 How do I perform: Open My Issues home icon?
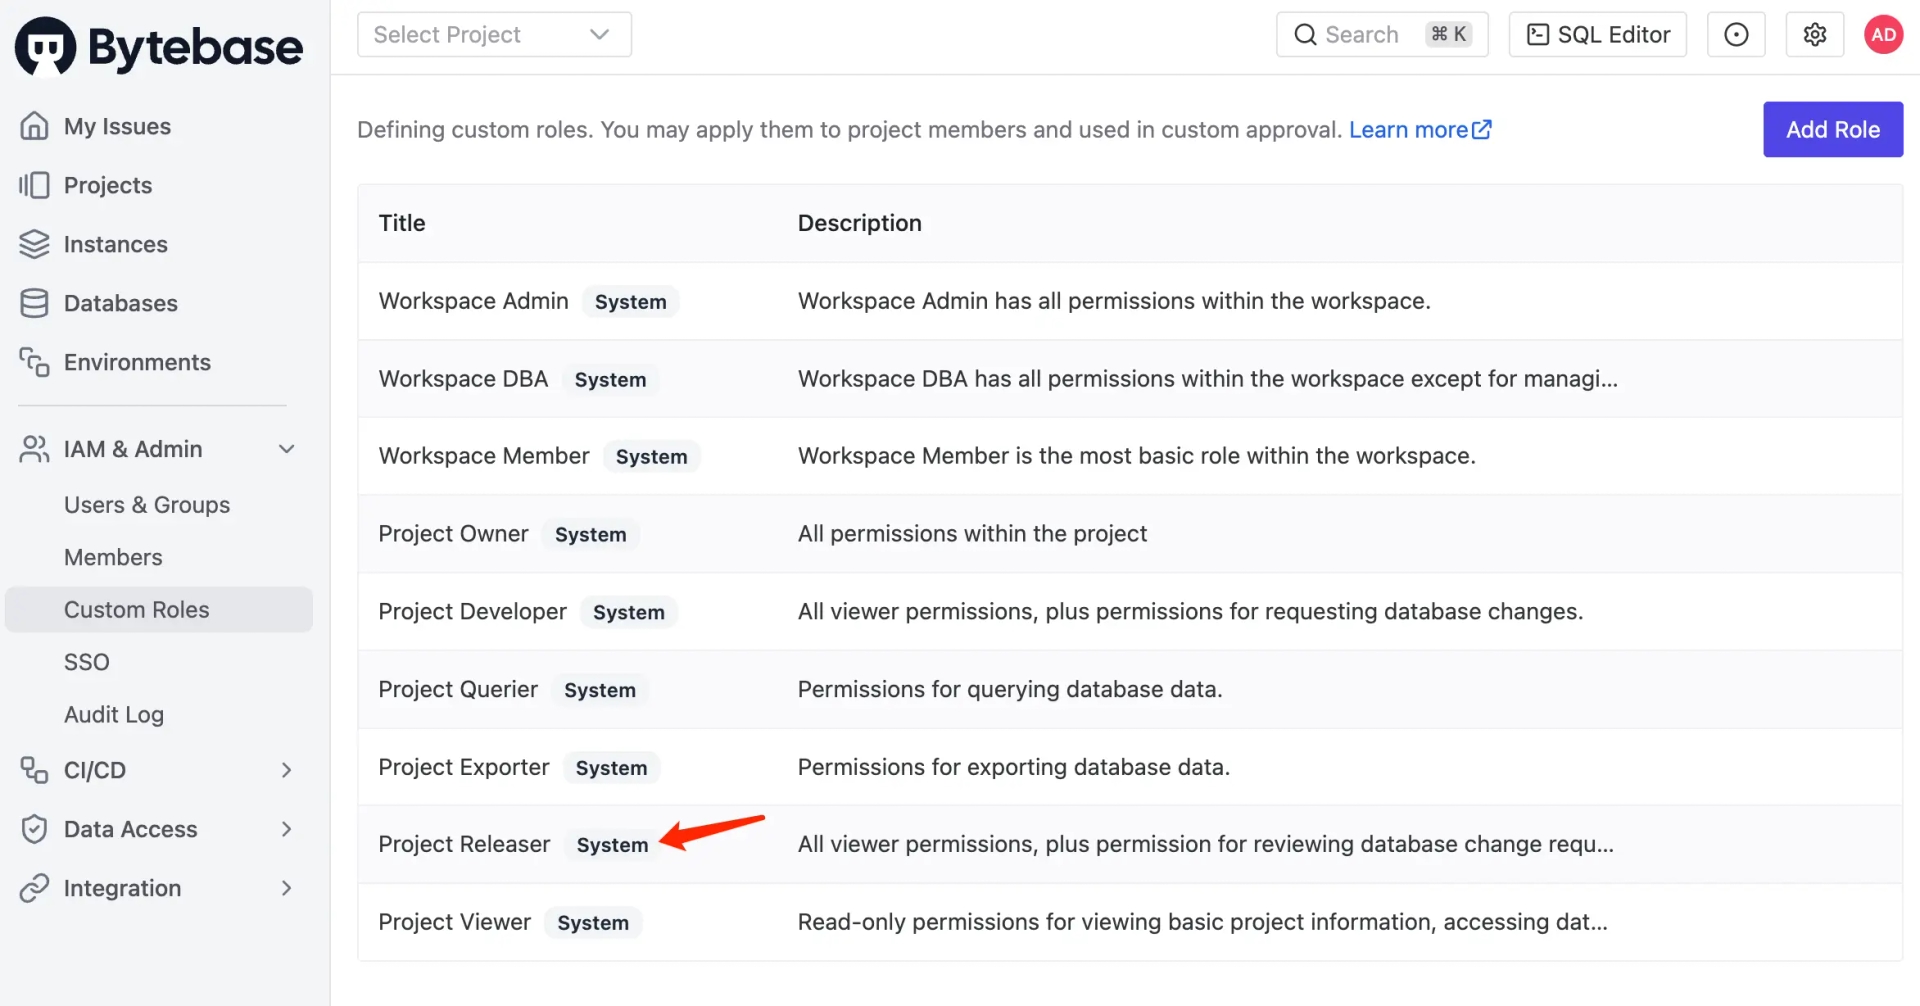tap(34, 126)
